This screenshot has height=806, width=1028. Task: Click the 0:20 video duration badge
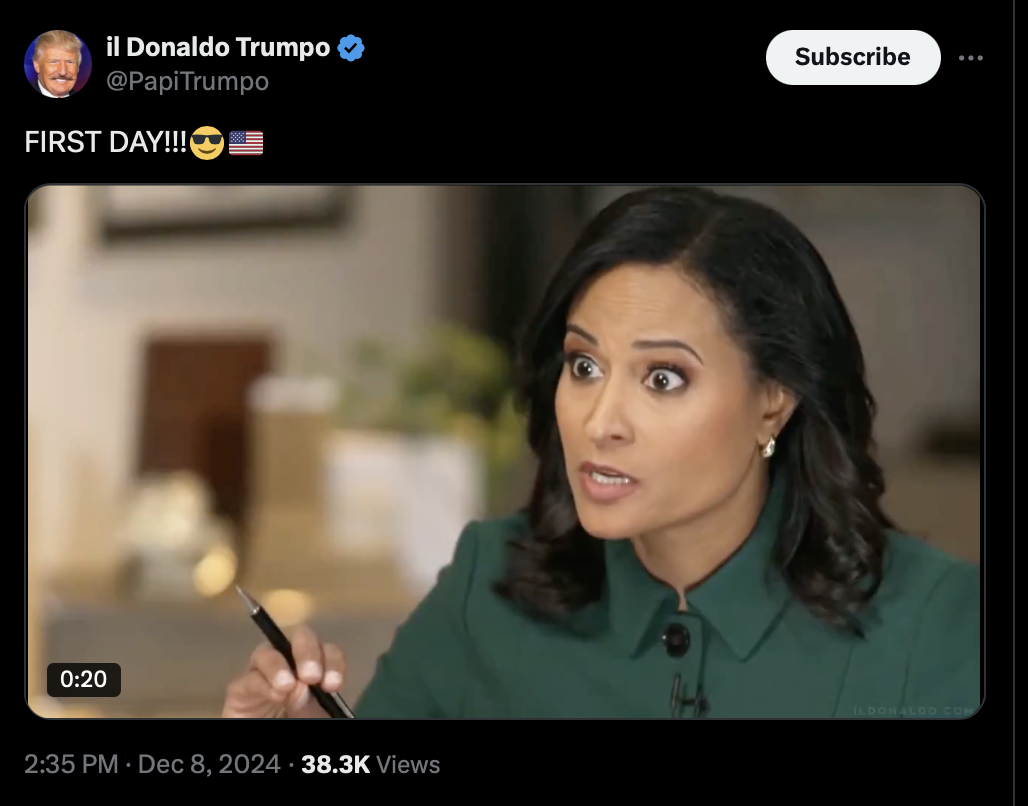coord(83,679)
